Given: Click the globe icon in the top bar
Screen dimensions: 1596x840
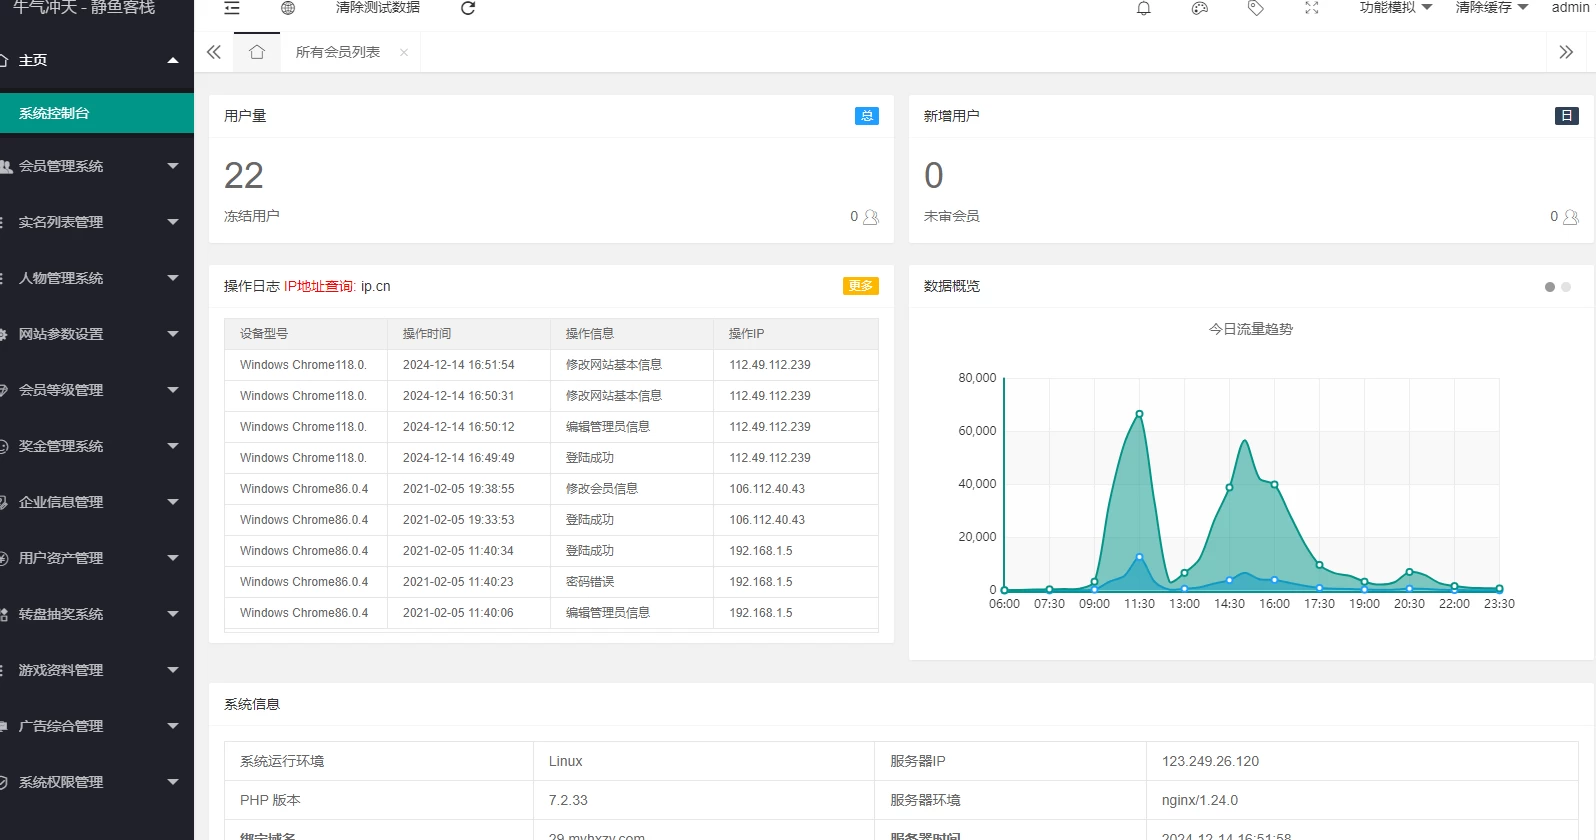Looking at the screenshot, I should click(x=288, y=8).
